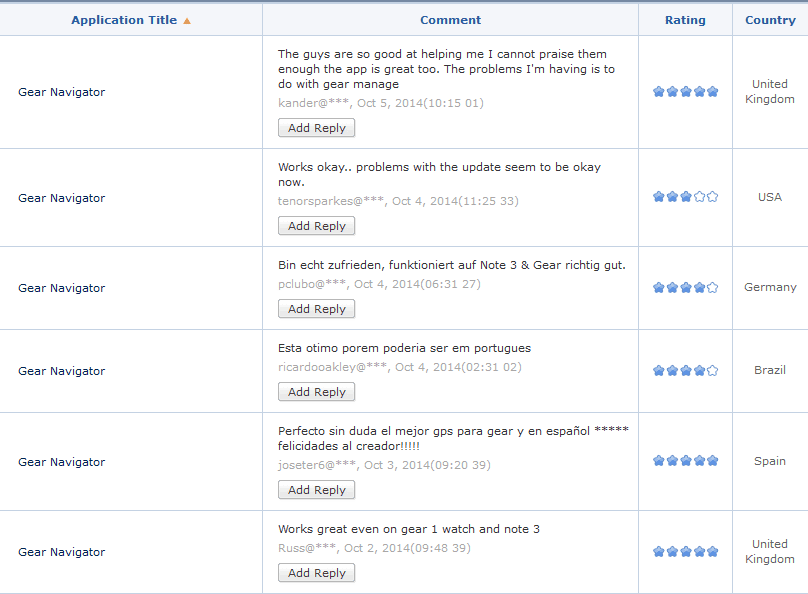The image size is (808, 594).
Task: Add Reply to Russ's comment
Action: pos(316,572)
